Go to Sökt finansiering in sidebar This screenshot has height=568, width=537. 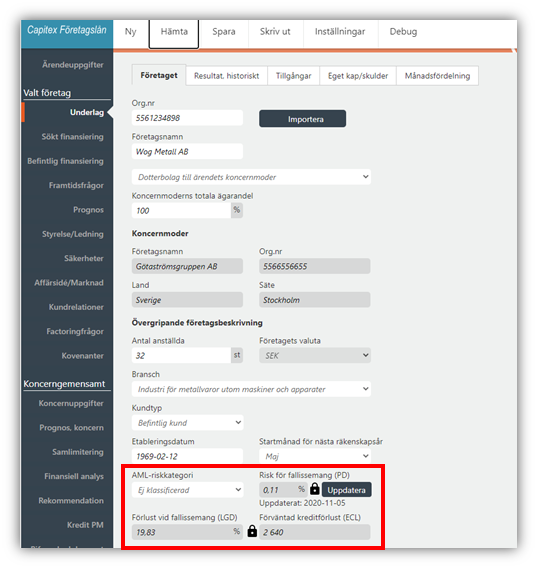point(72,137)
